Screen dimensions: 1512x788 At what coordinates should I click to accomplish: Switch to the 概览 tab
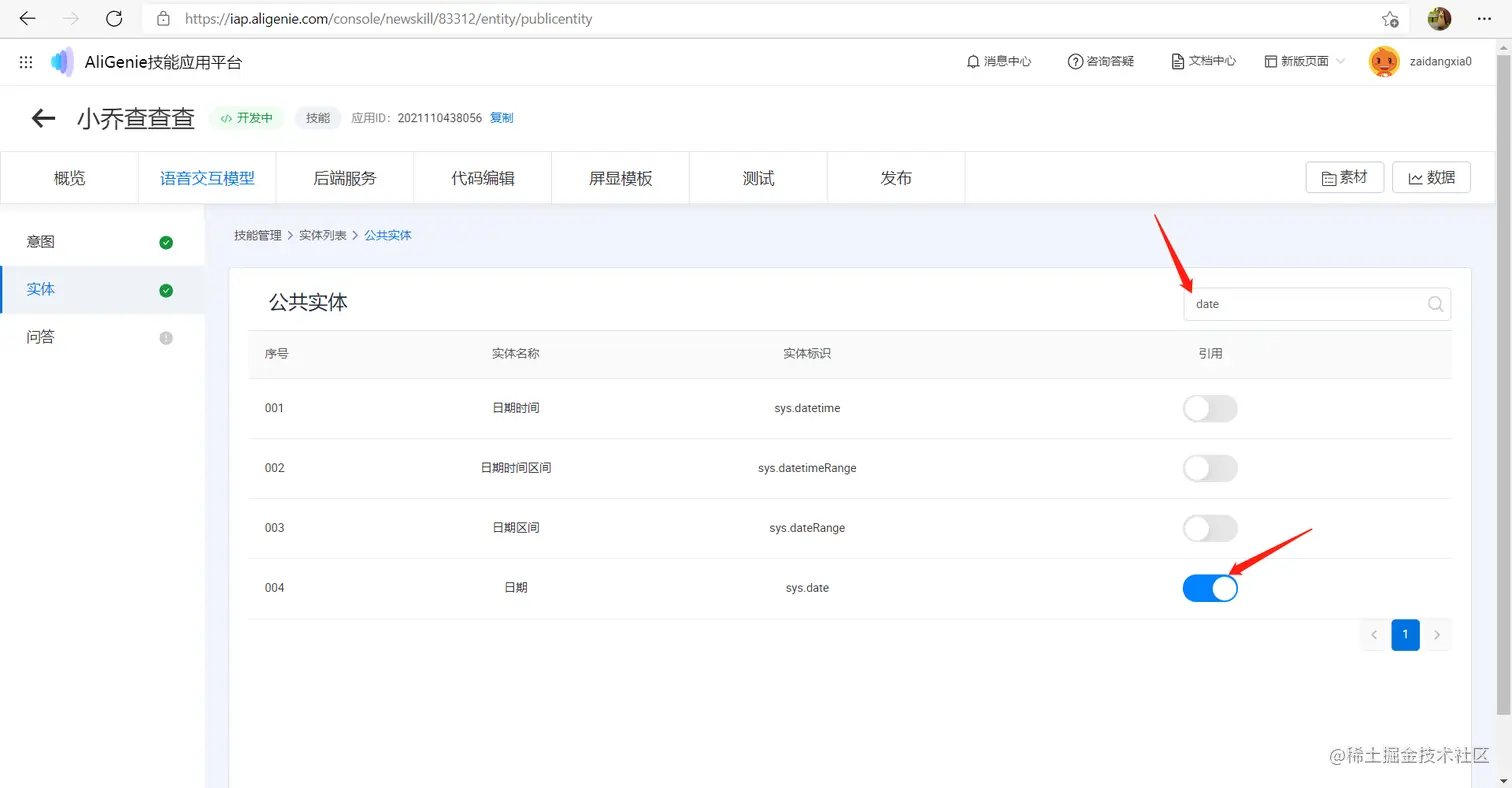[70, 178]
